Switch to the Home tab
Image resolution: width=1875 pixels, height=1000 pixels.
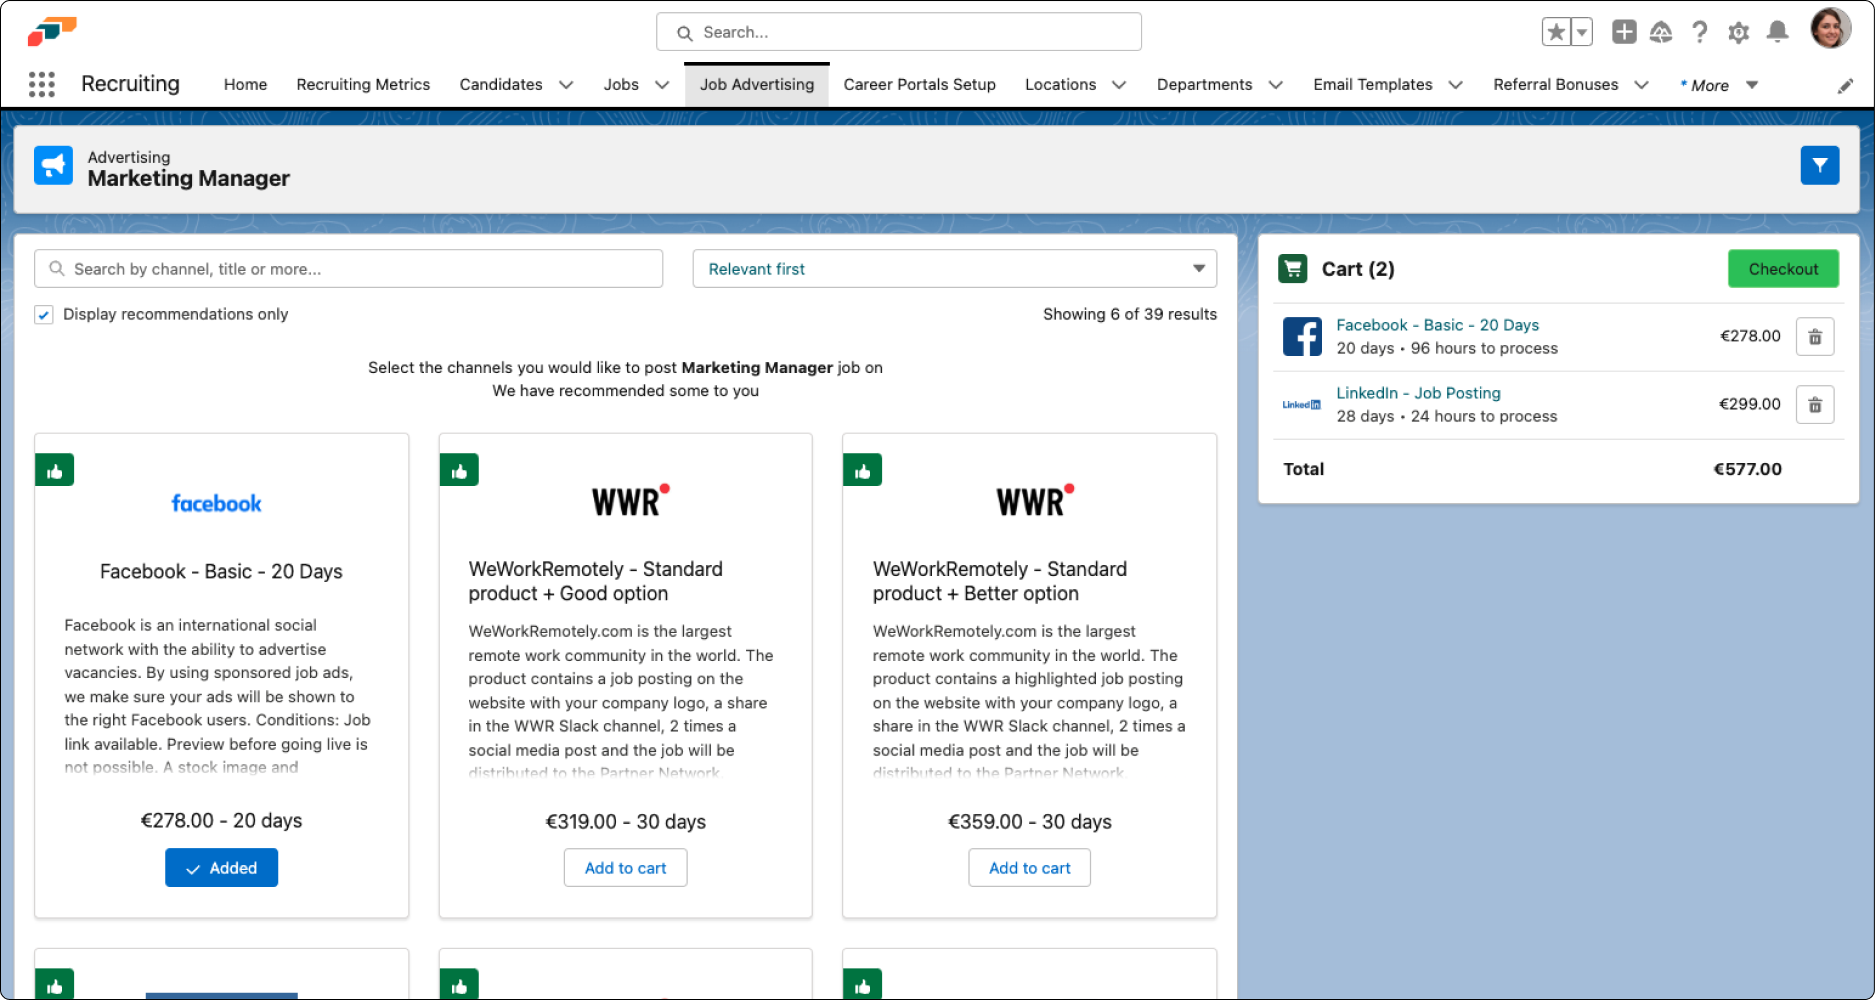pos(244,85)
